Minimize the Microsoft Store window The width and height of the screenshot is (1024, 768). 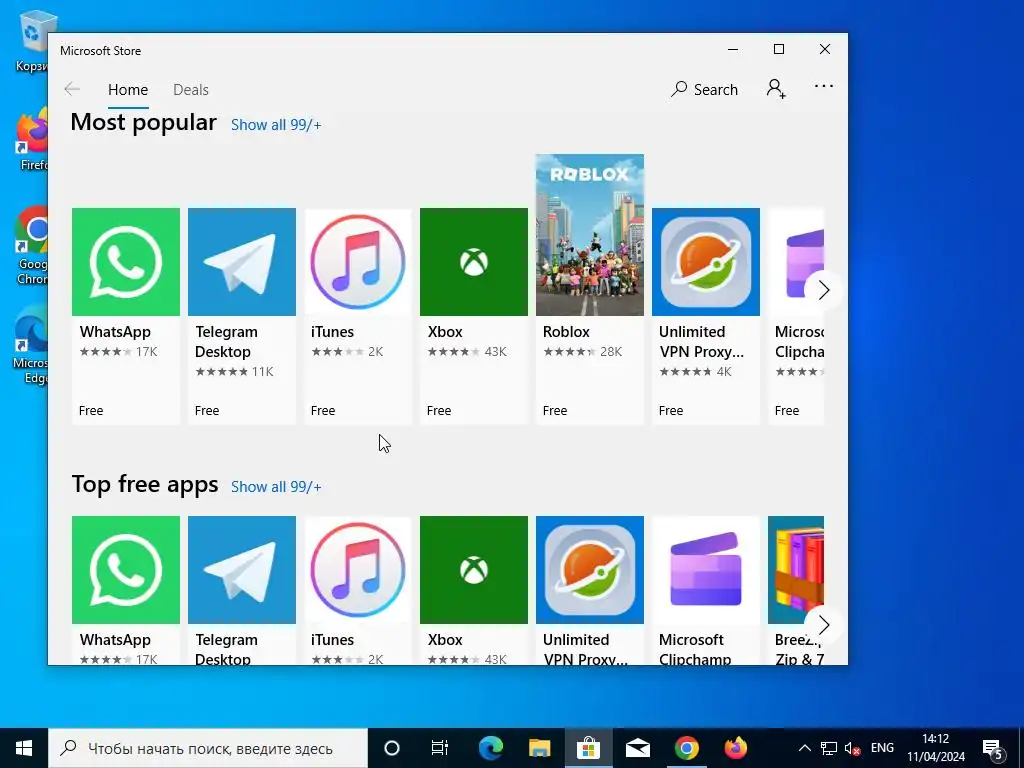pos(733,49)
